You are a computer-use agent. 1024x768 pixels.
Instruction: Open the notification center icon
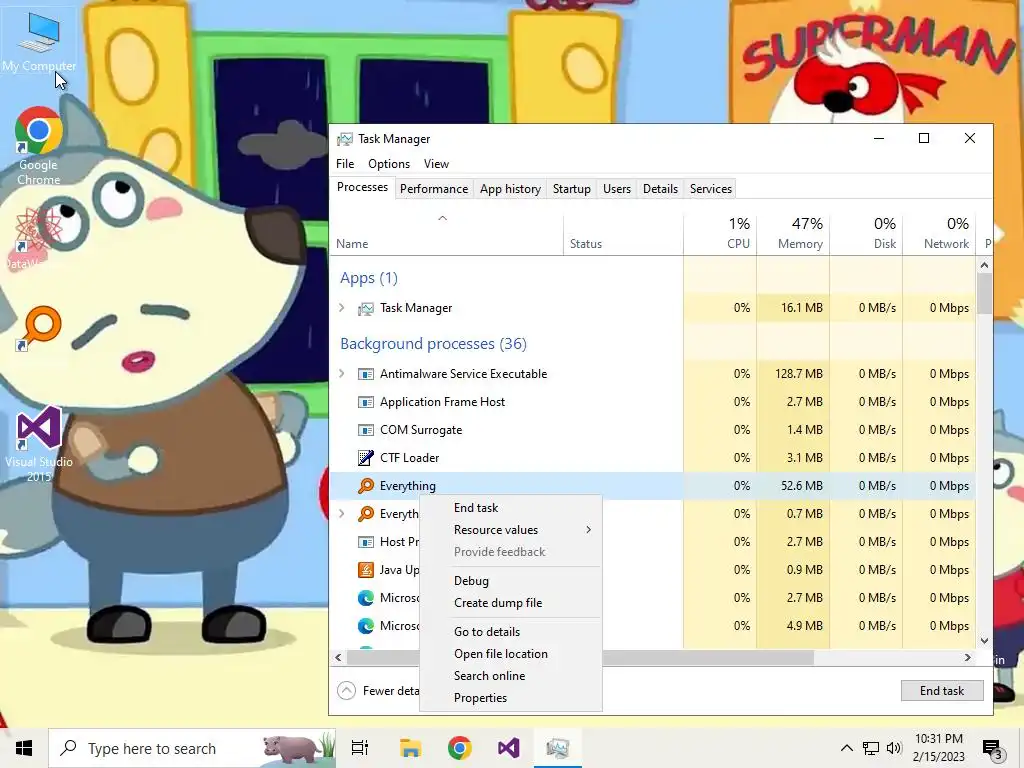(993, 750)
